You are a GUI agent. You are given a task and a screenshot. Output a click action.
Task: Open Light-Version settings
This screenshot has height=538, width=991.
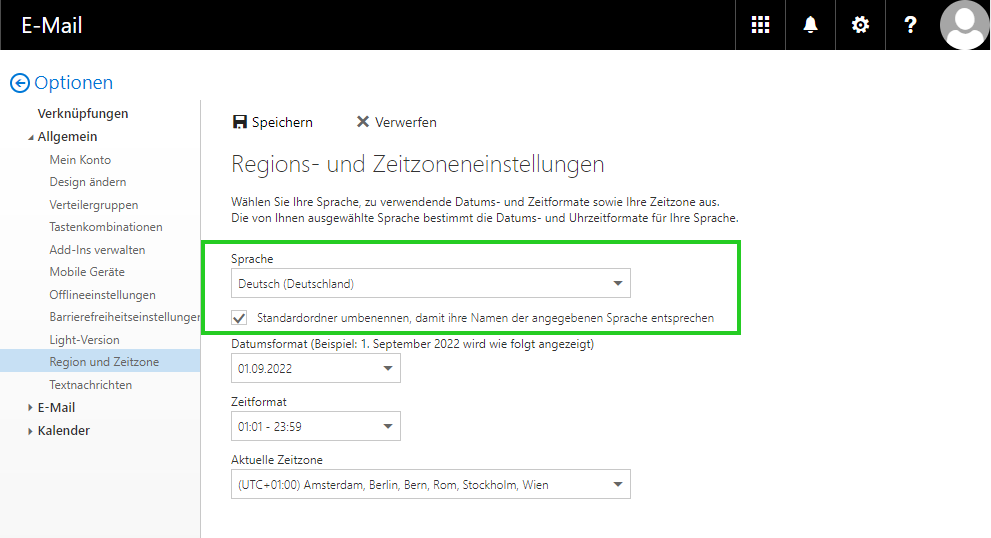[x=84, y=339]
